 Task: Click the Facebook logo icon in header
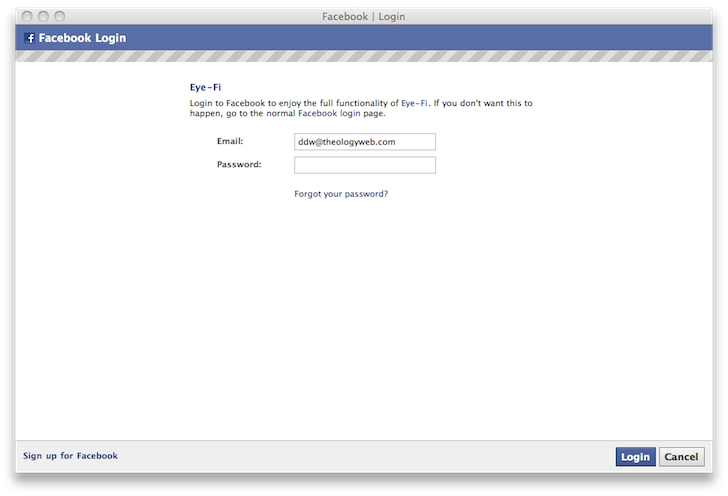(x=30, y=38)
